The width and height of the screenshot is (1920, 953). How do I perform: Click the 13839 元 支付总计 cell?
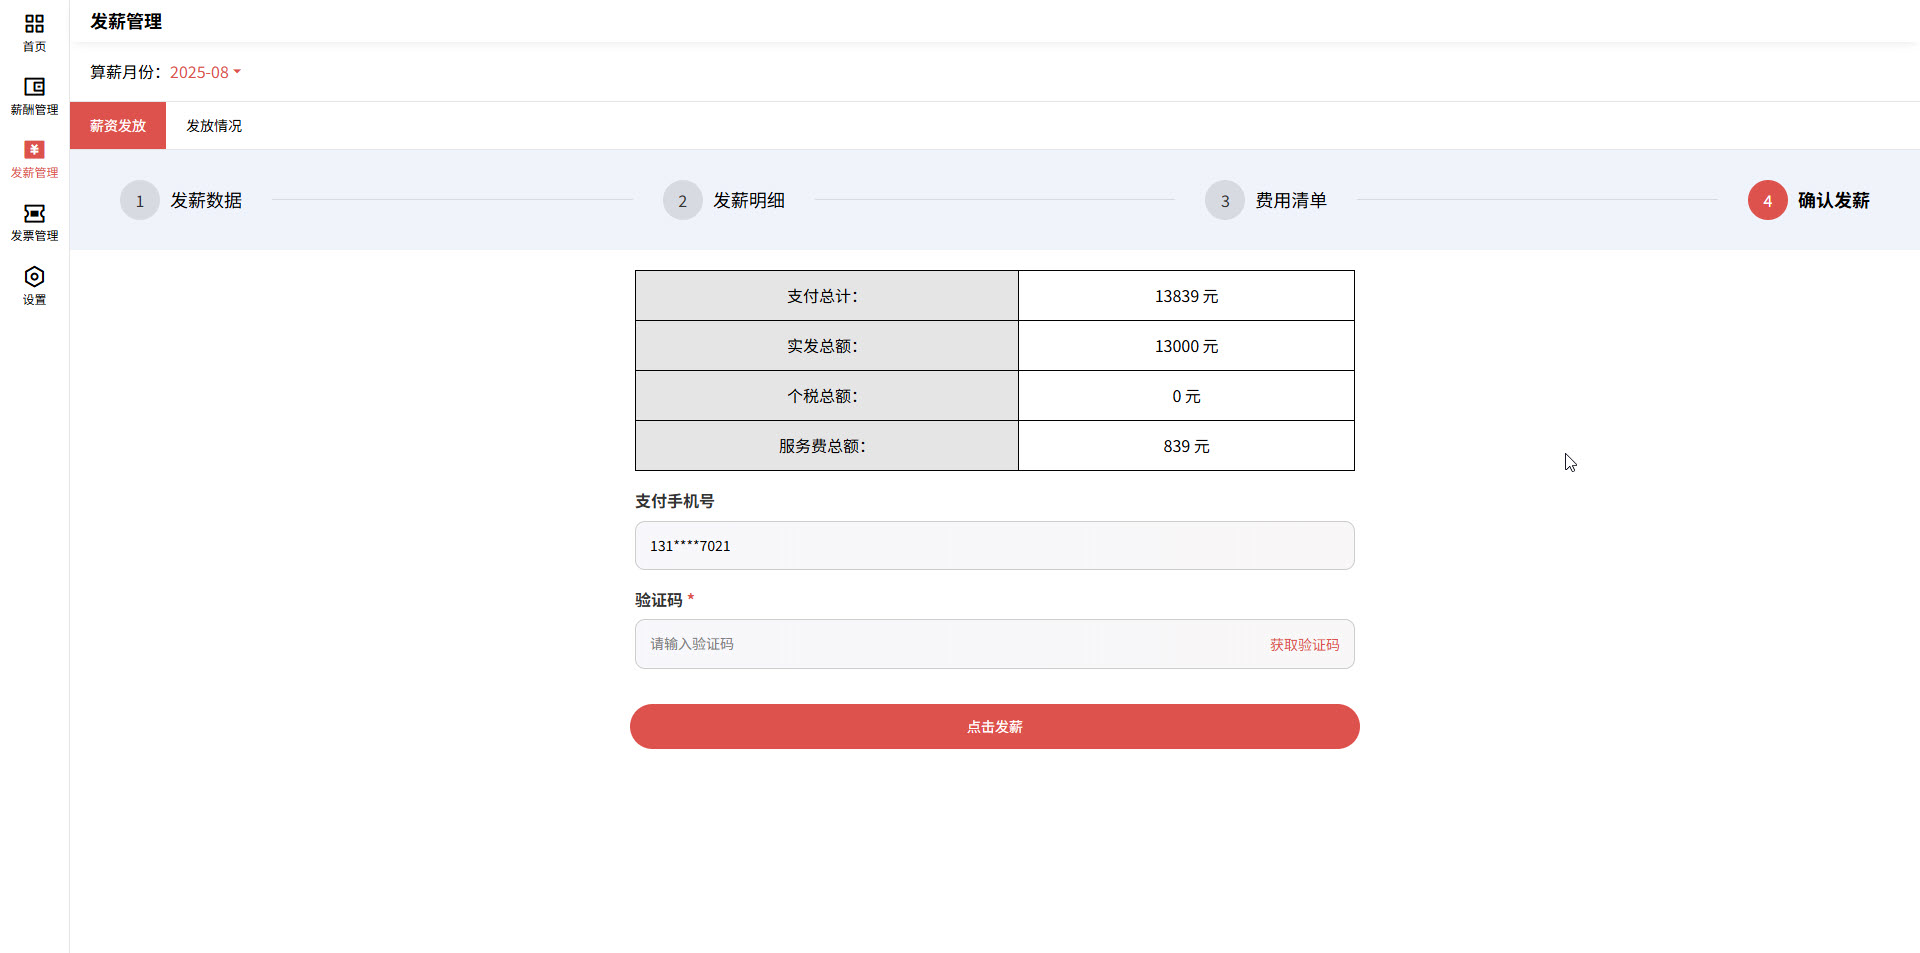pyautogui.click(x=1186, y=295)
